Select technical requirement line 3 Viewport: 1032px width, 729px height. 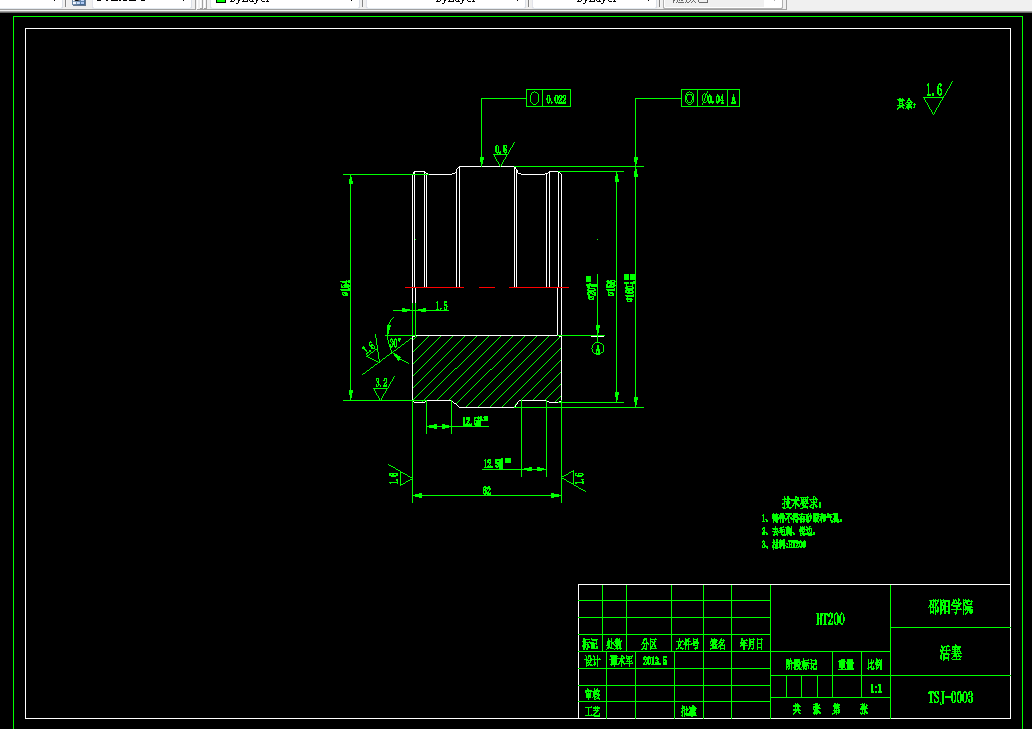click(x=784, y=545)
